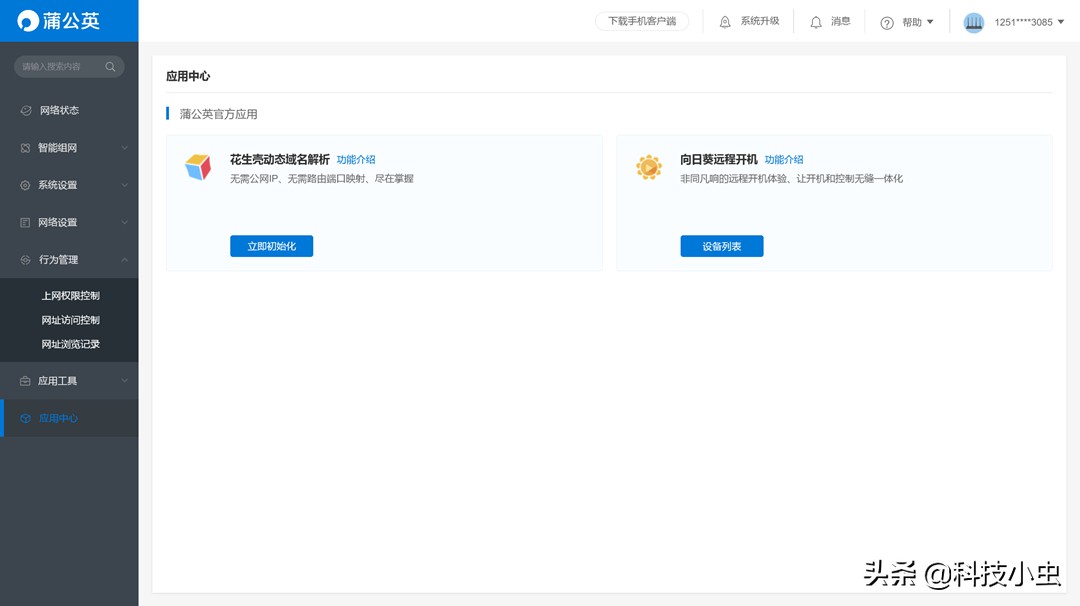The height and width of the screenshot is (606, 1080).
Task: Expand the 系统设置 chevron
Action: click(x=125, y=185)
